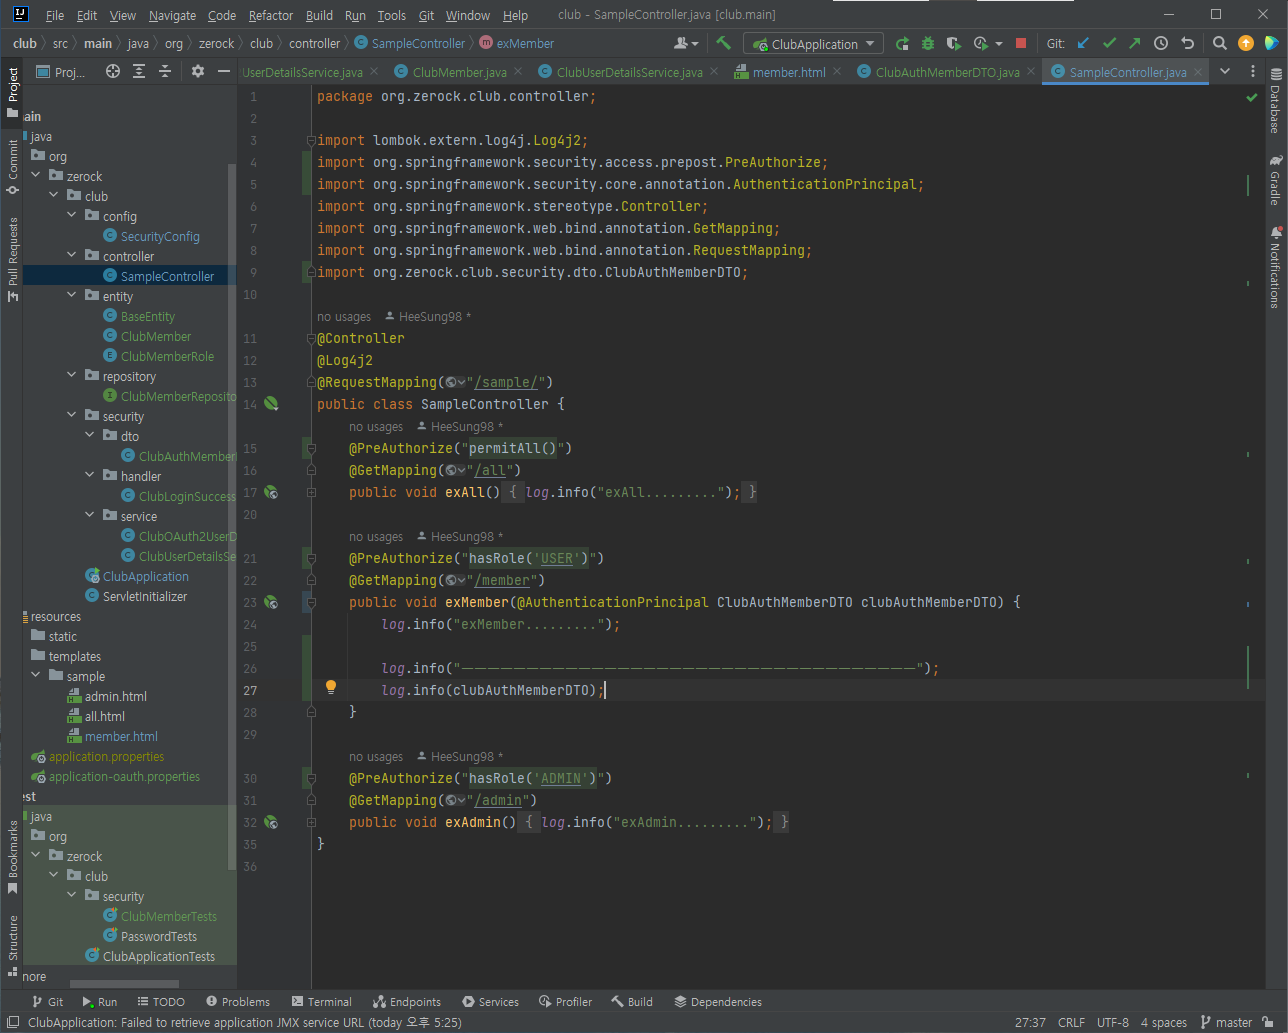The image size is (1288, 1033).
Task: Collapse the controller folder in the tree
Action: [72, 255]
